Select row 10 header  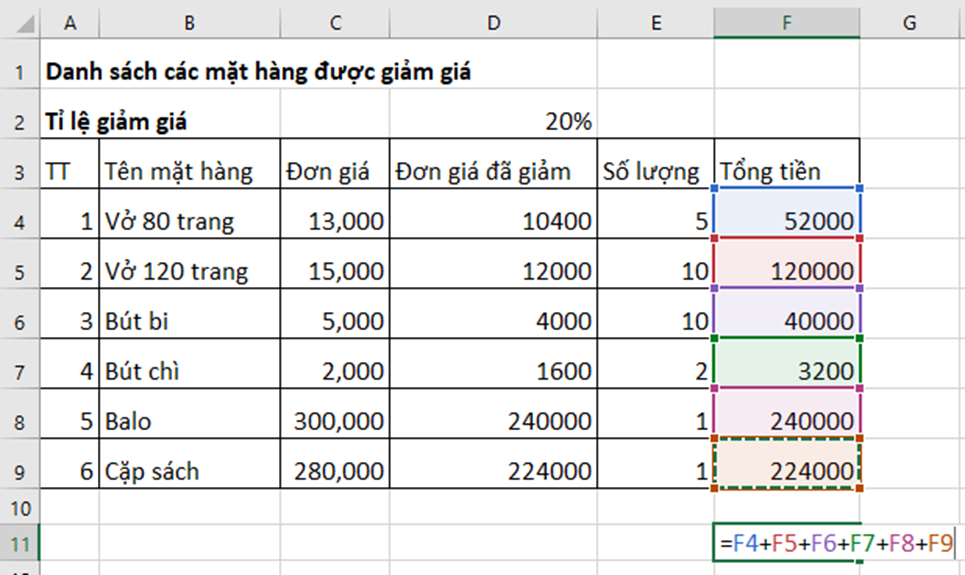20,508
